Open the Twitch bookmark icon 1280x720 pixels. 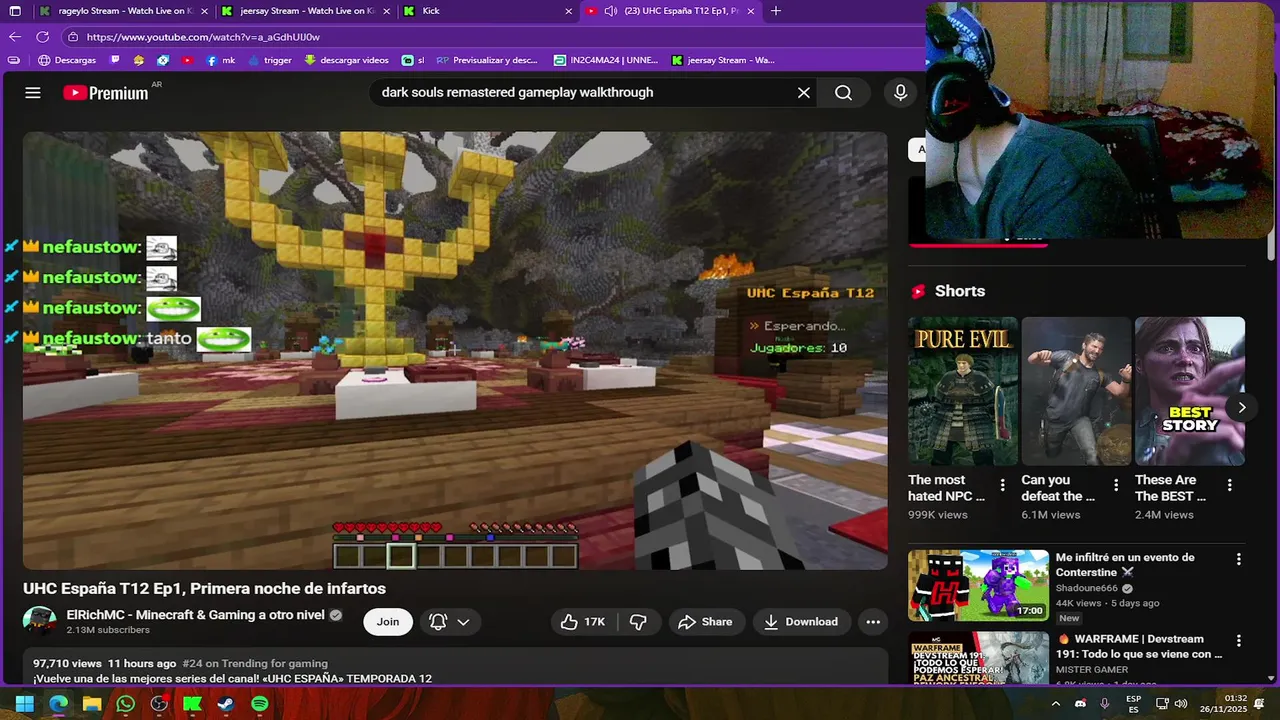pyautogui.click(x=115, y=60)
